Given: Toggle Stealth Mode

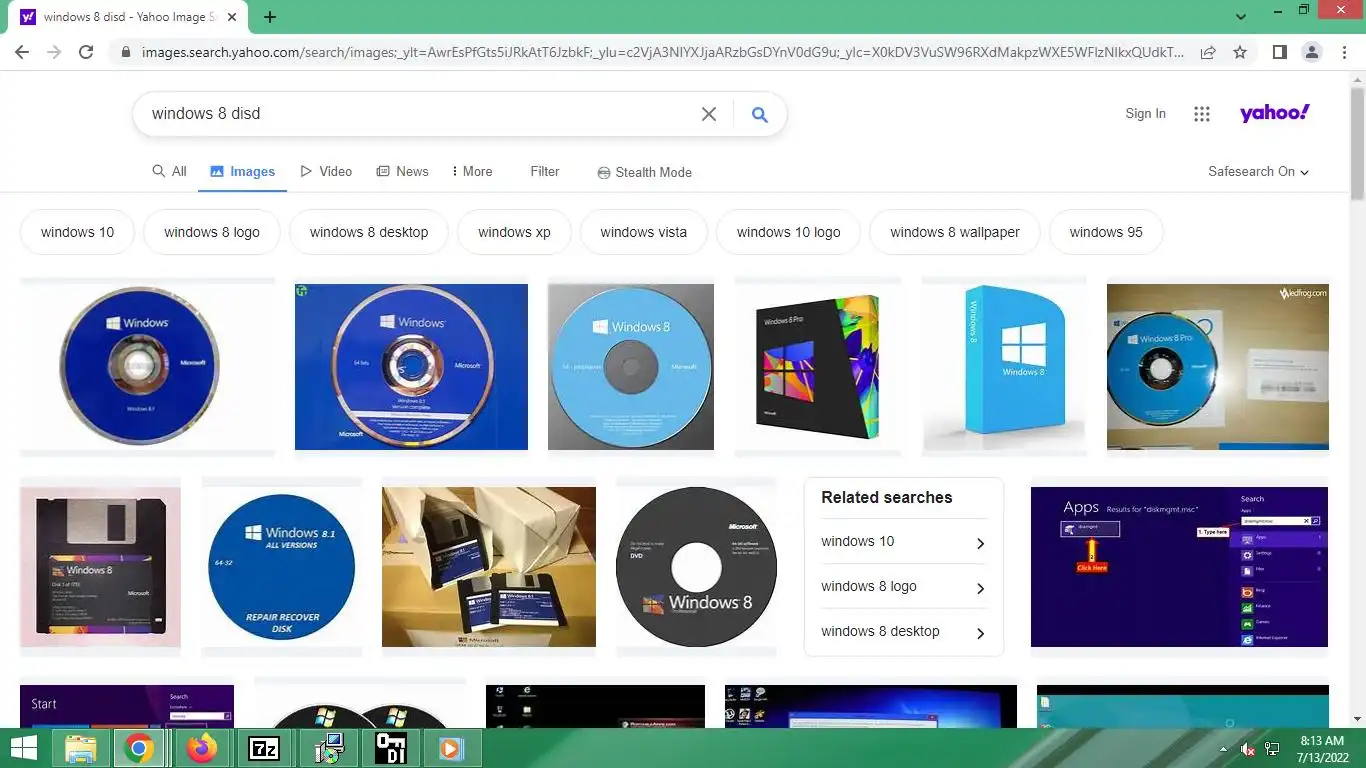Looking at the screenshot, I should pyautogui.click(x=644, y=172).
